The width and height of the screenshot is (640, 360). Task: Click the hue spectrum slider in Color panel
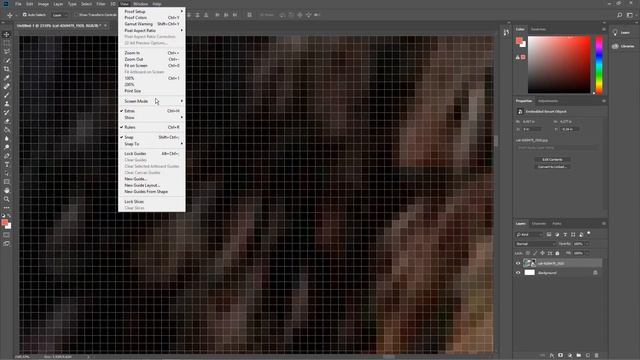coord(599,64)
